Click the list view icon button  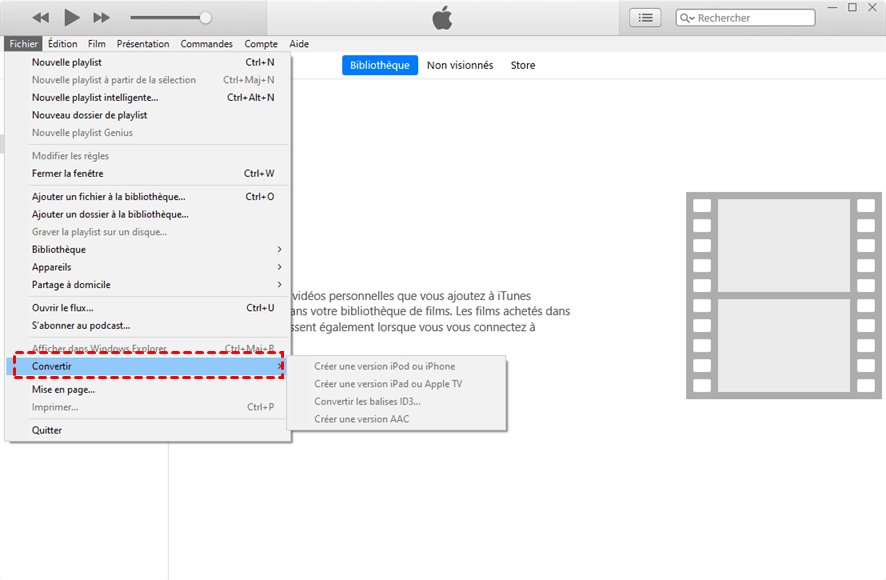pos(645,18)
